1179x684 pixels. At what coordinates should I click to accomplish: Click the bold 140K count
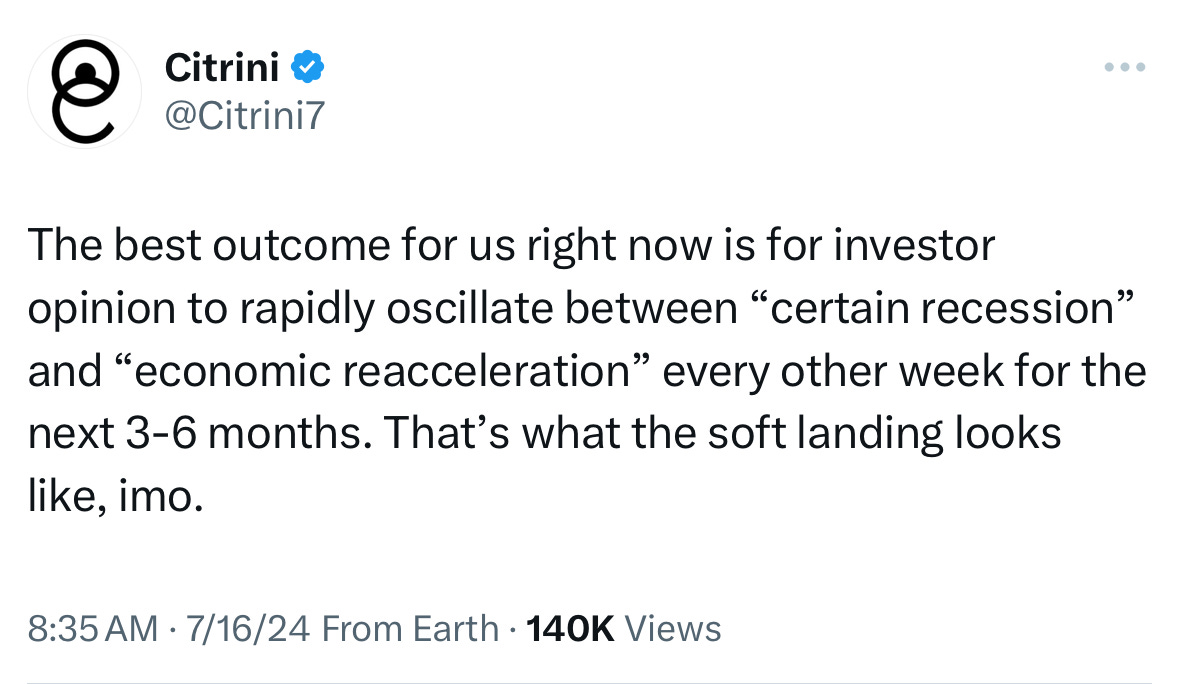(x=570, y=628)
